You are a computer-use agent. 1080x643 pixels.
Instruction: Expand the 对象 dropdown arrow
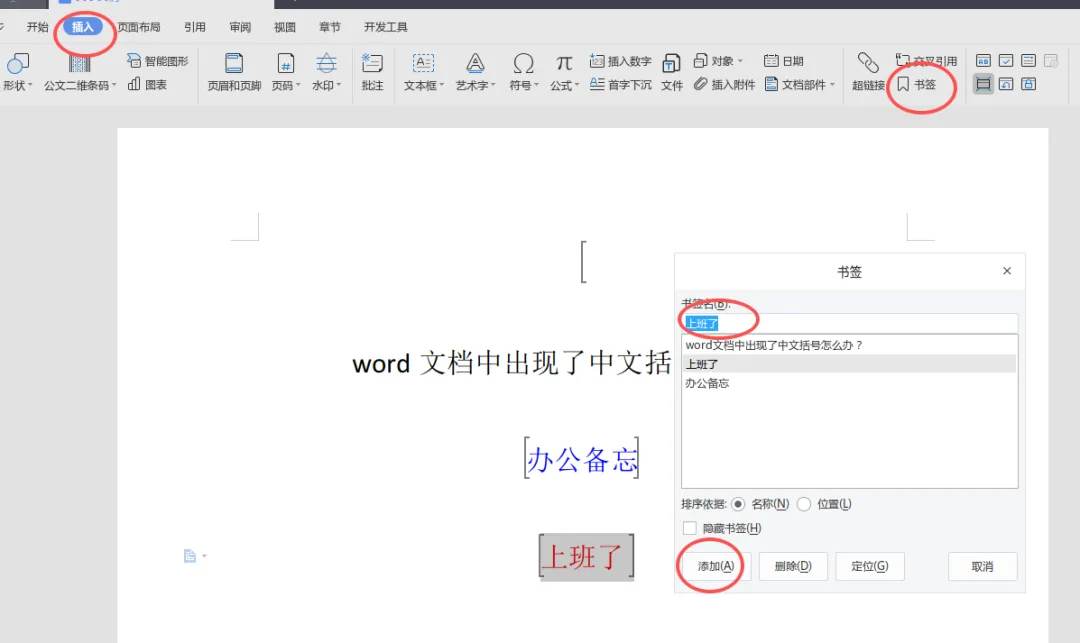coord(740,61)
